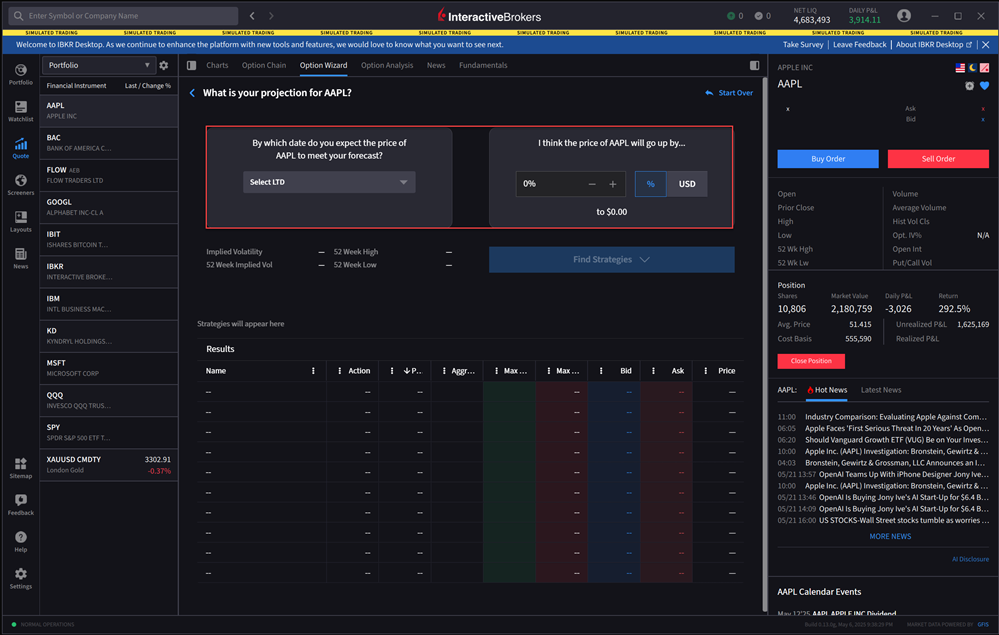Viewport: 999px width, 635px height.
Task: Click the MORE NEWS link
Action: [x=890, y=536]
